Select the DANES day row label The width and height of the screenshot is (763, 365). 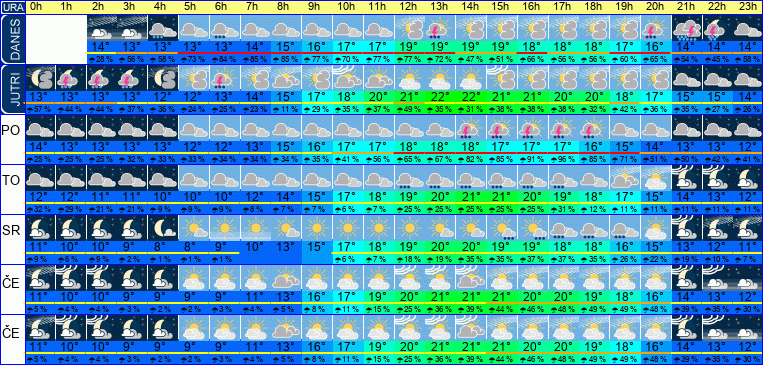13,39
